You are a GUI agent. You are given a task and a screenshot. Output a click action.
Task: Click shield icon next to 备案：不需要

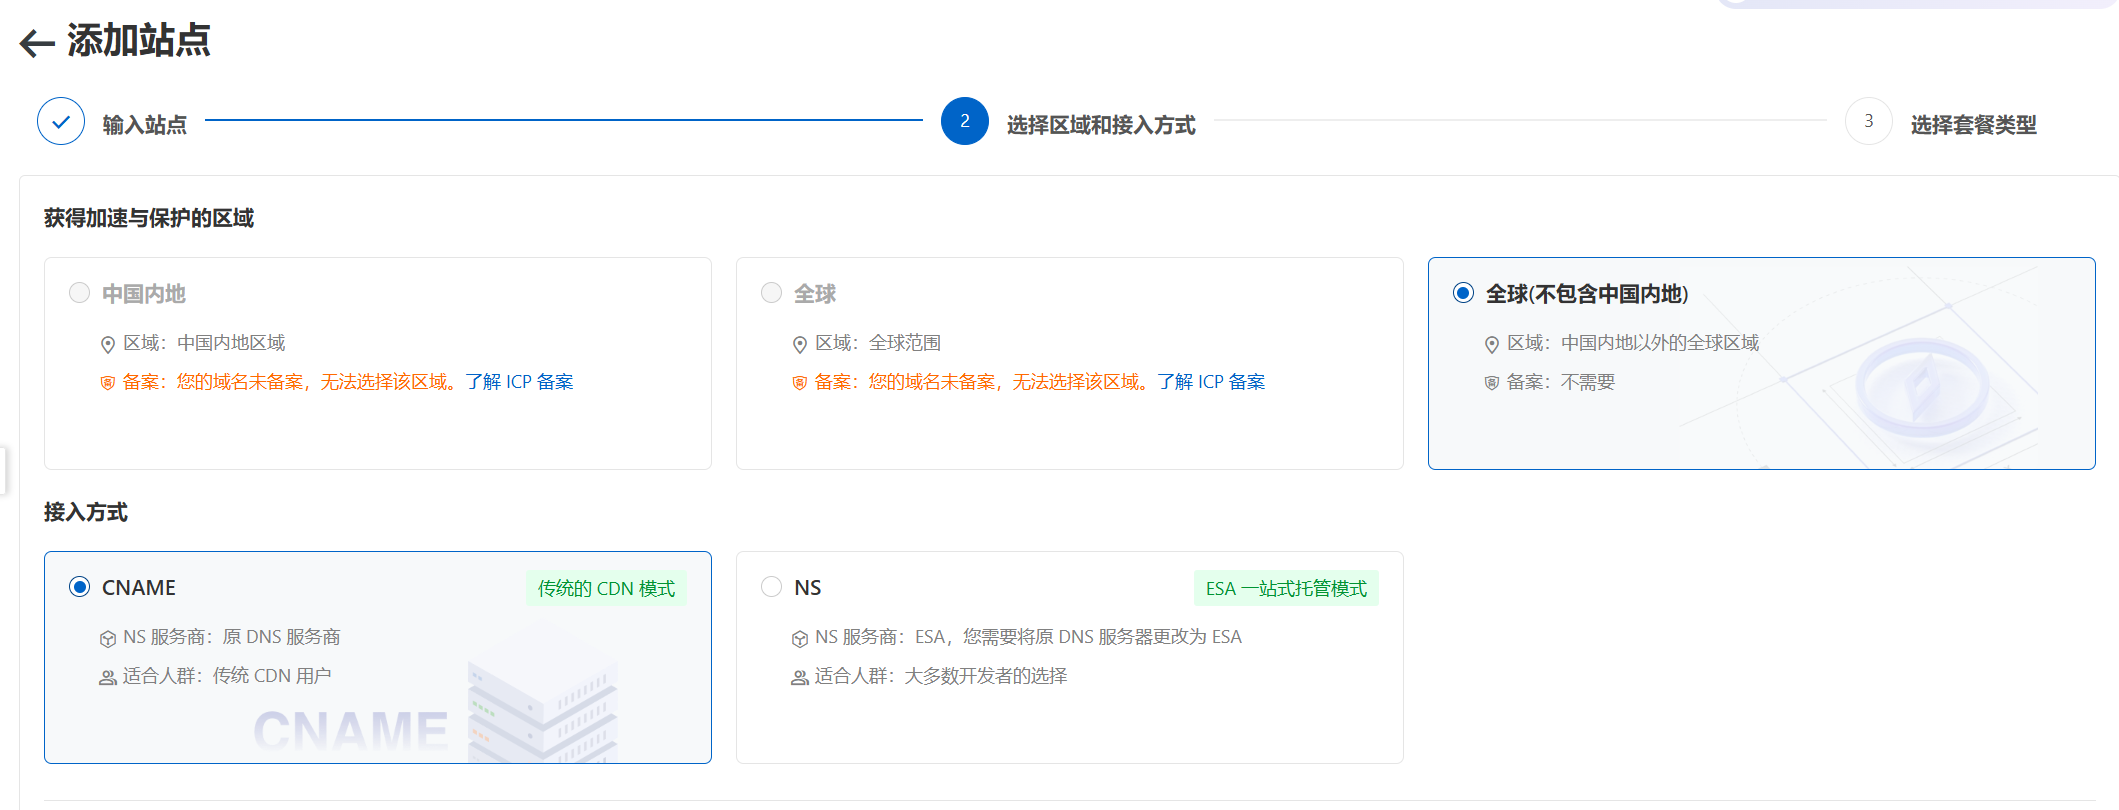pyautogui.click(x=1491, y=383)
